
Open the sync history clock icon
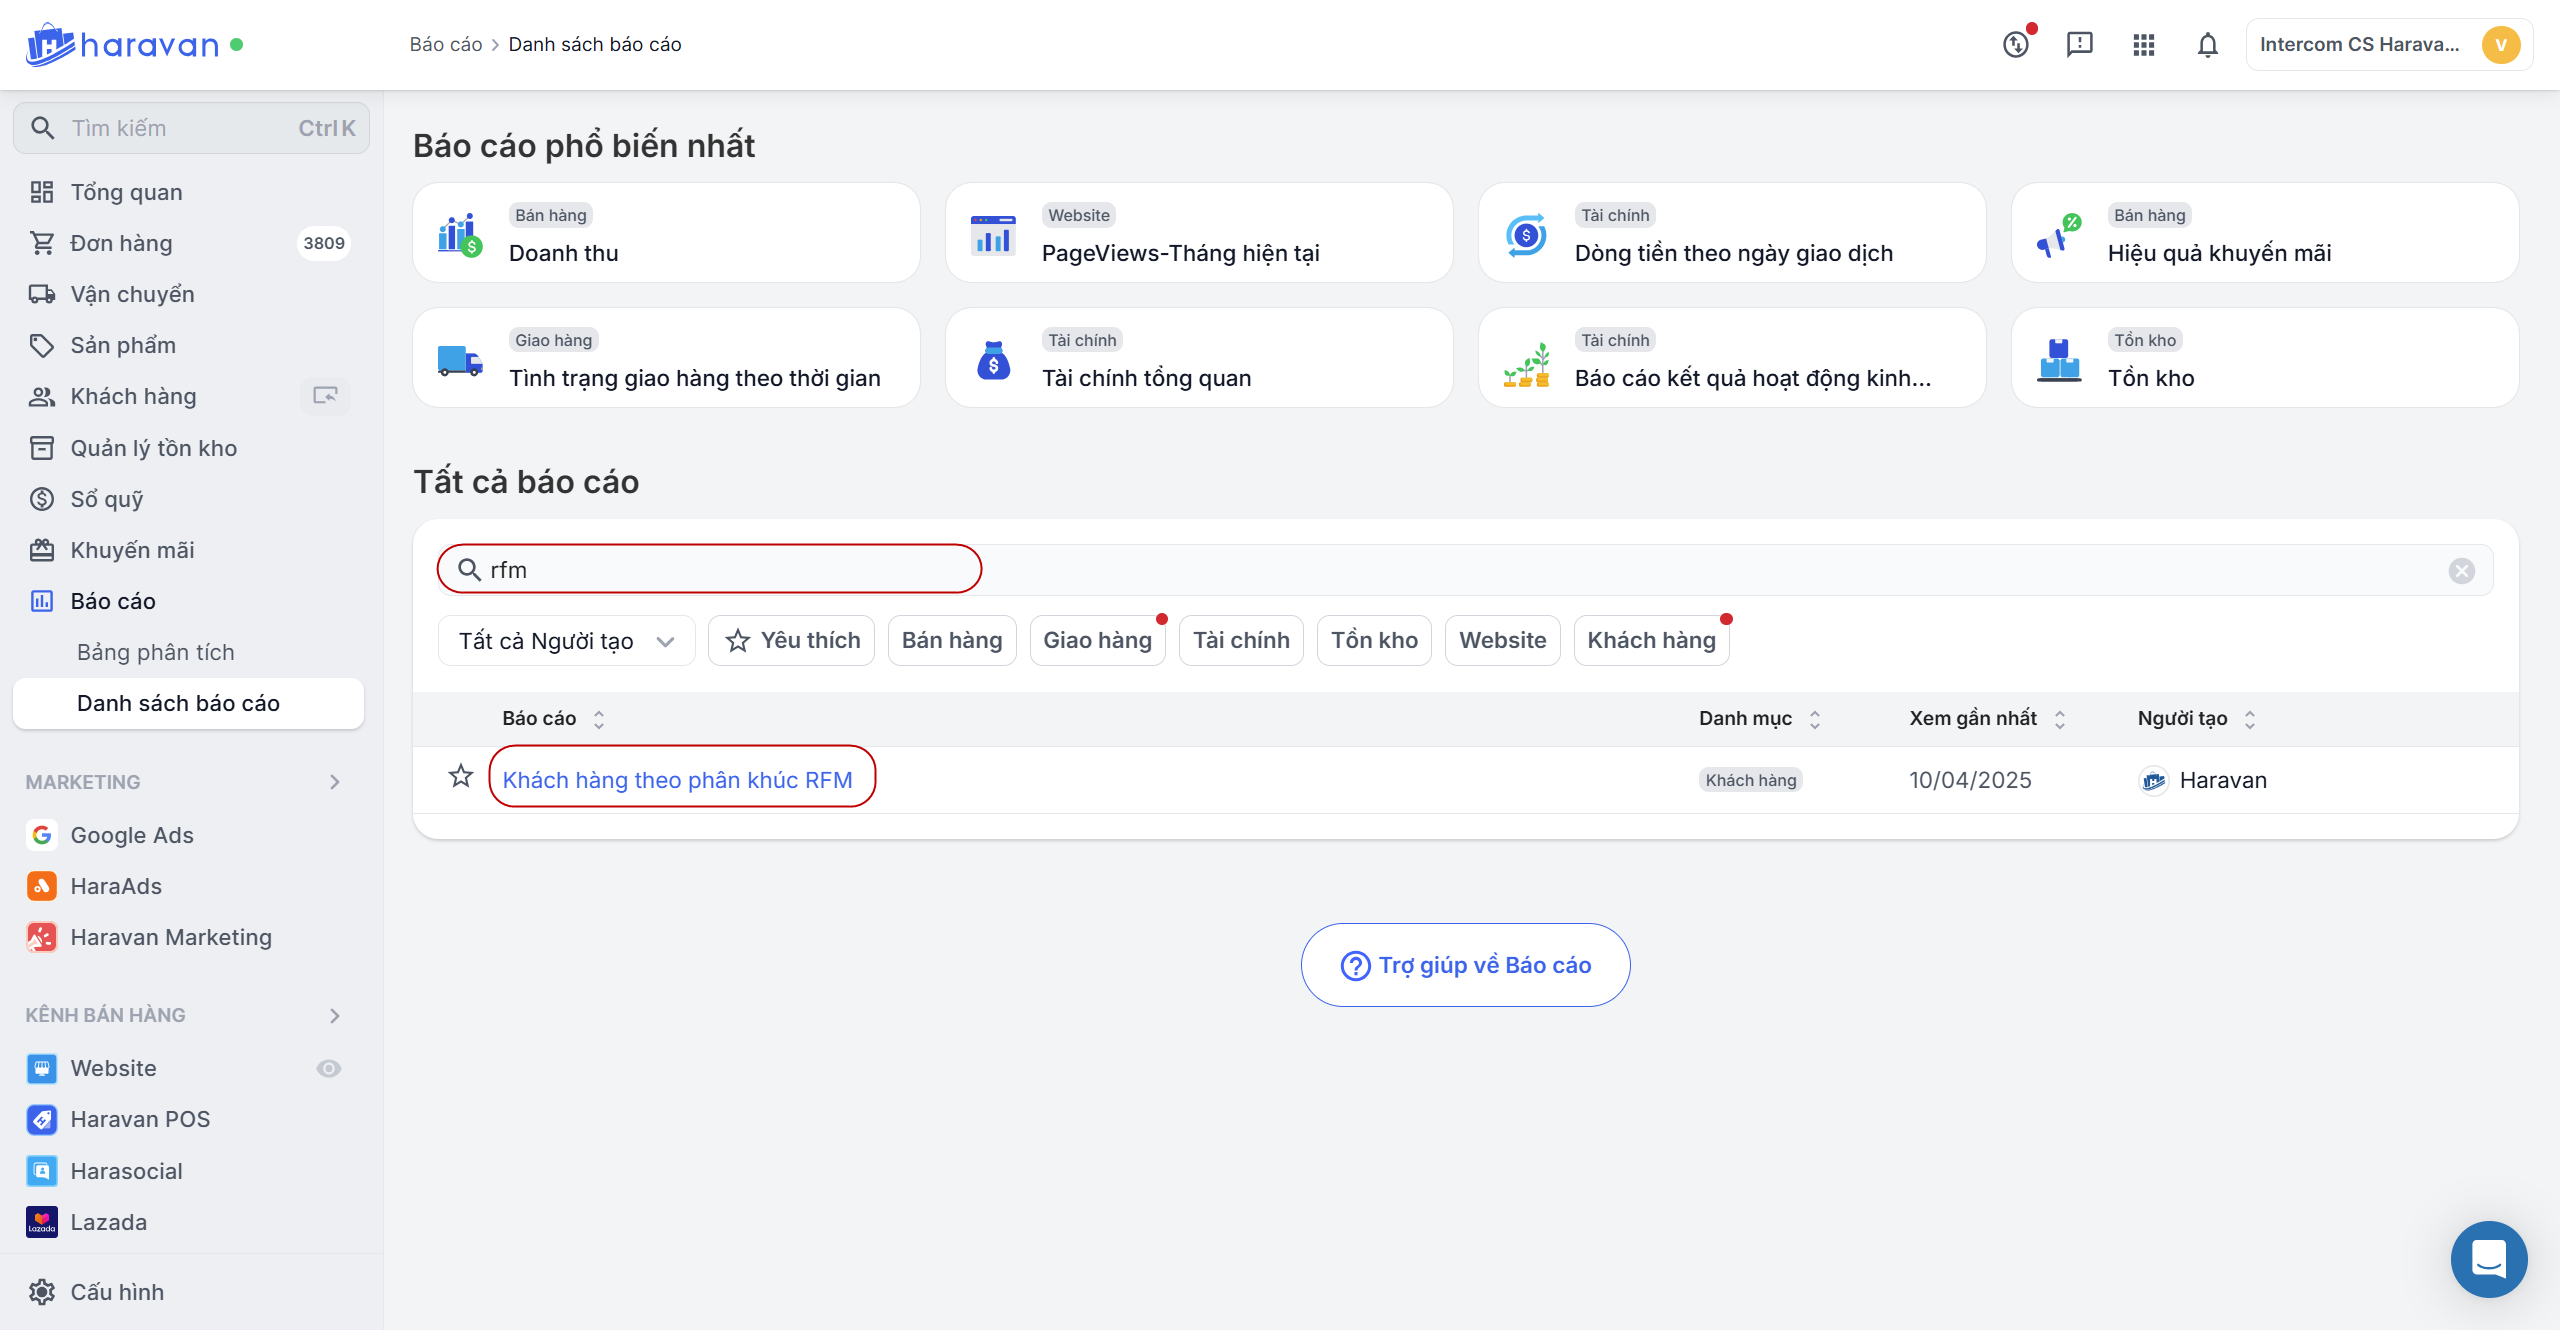point(2015,45)
